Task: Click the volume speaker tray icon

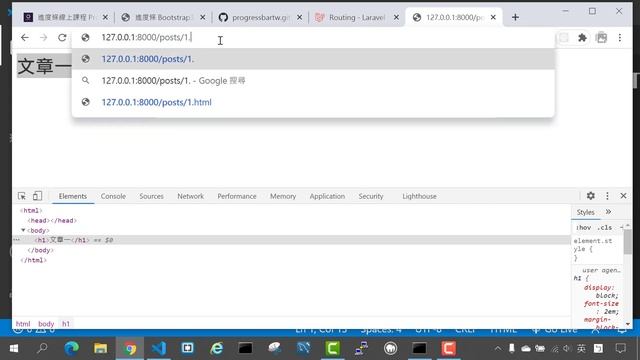Action: click(567, 349)
